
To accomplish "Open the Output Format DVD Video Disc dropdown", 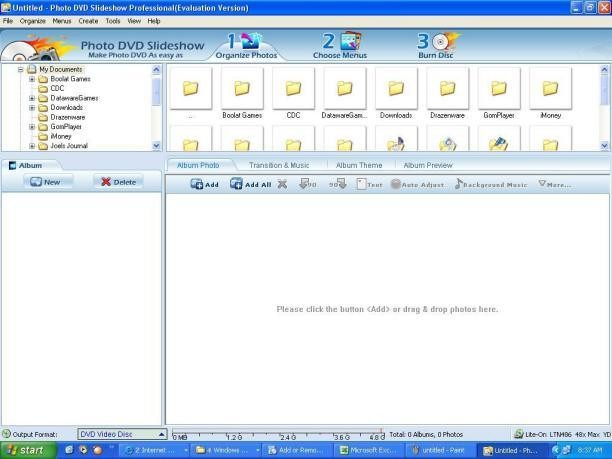I will coord(122,434).
